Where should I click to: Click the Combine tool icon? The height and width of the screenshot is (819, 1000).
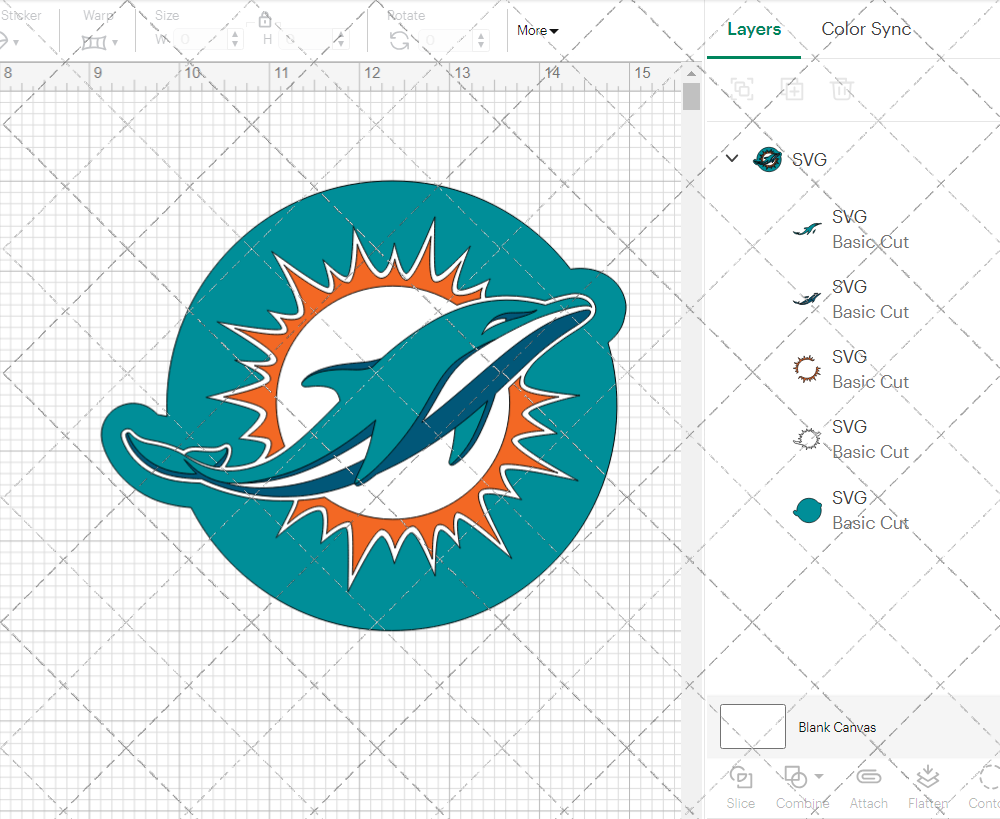coord(796,777)
